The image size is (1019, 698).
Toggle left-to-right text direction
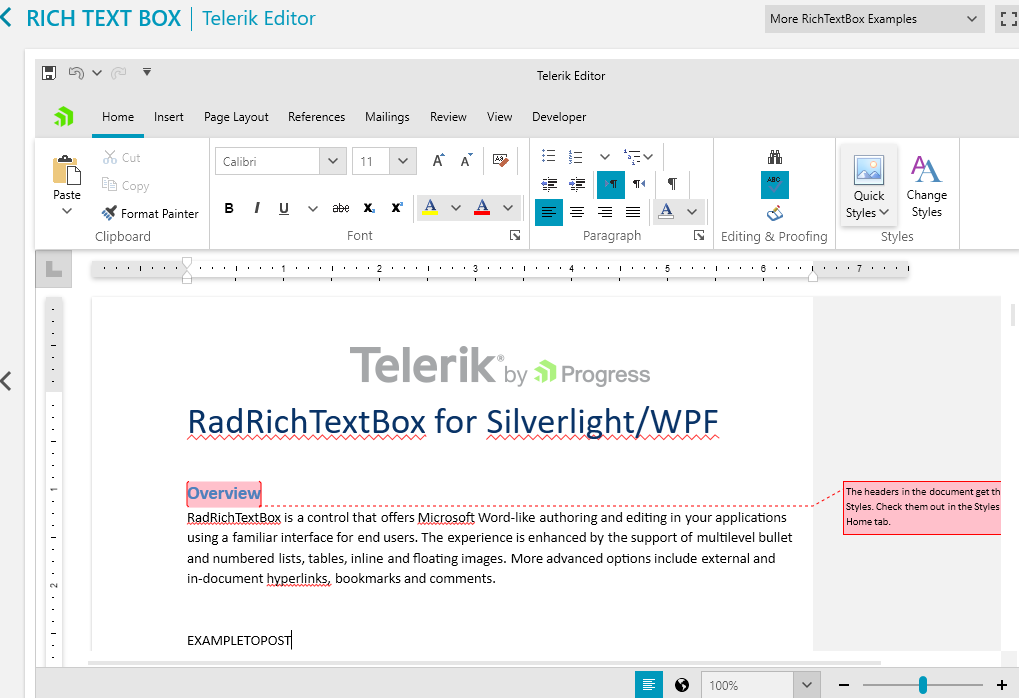click(611, 184)
